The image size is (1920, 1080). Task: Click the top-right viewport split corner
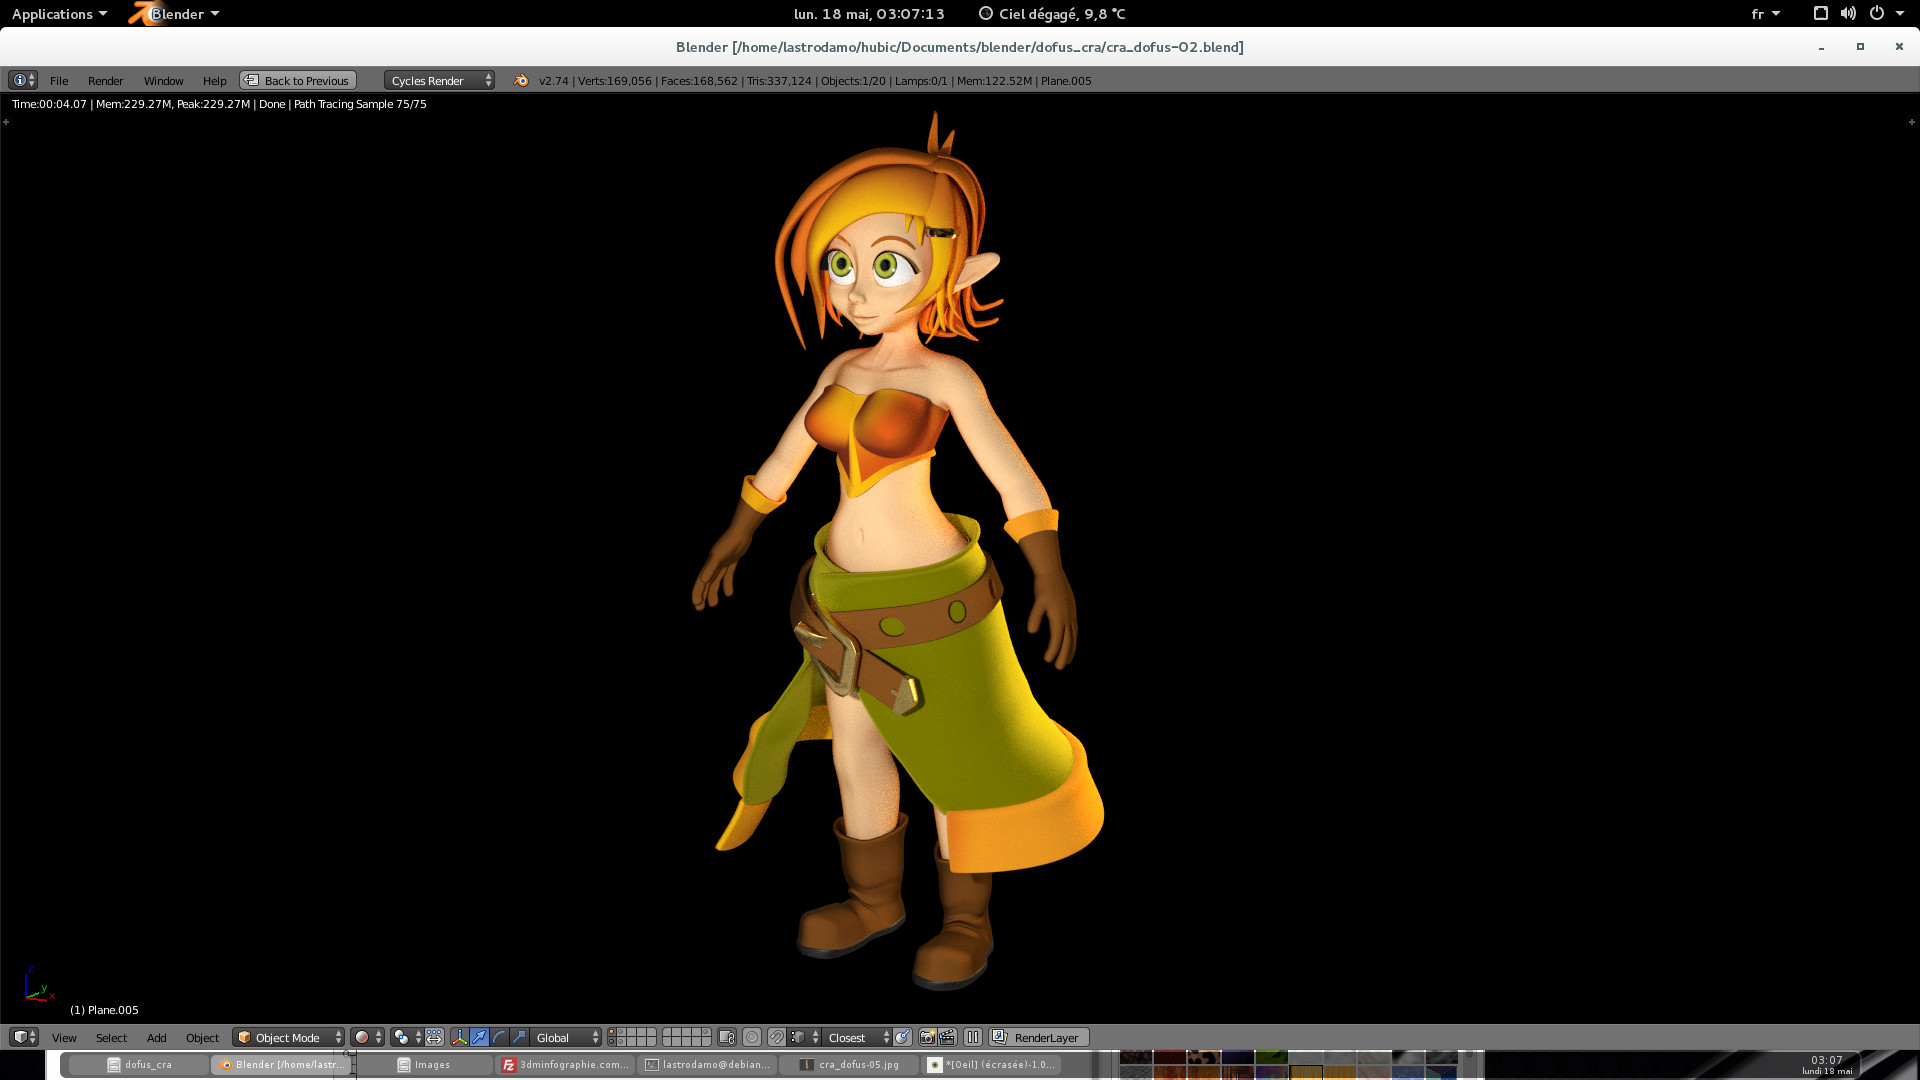coord(1911,122)
